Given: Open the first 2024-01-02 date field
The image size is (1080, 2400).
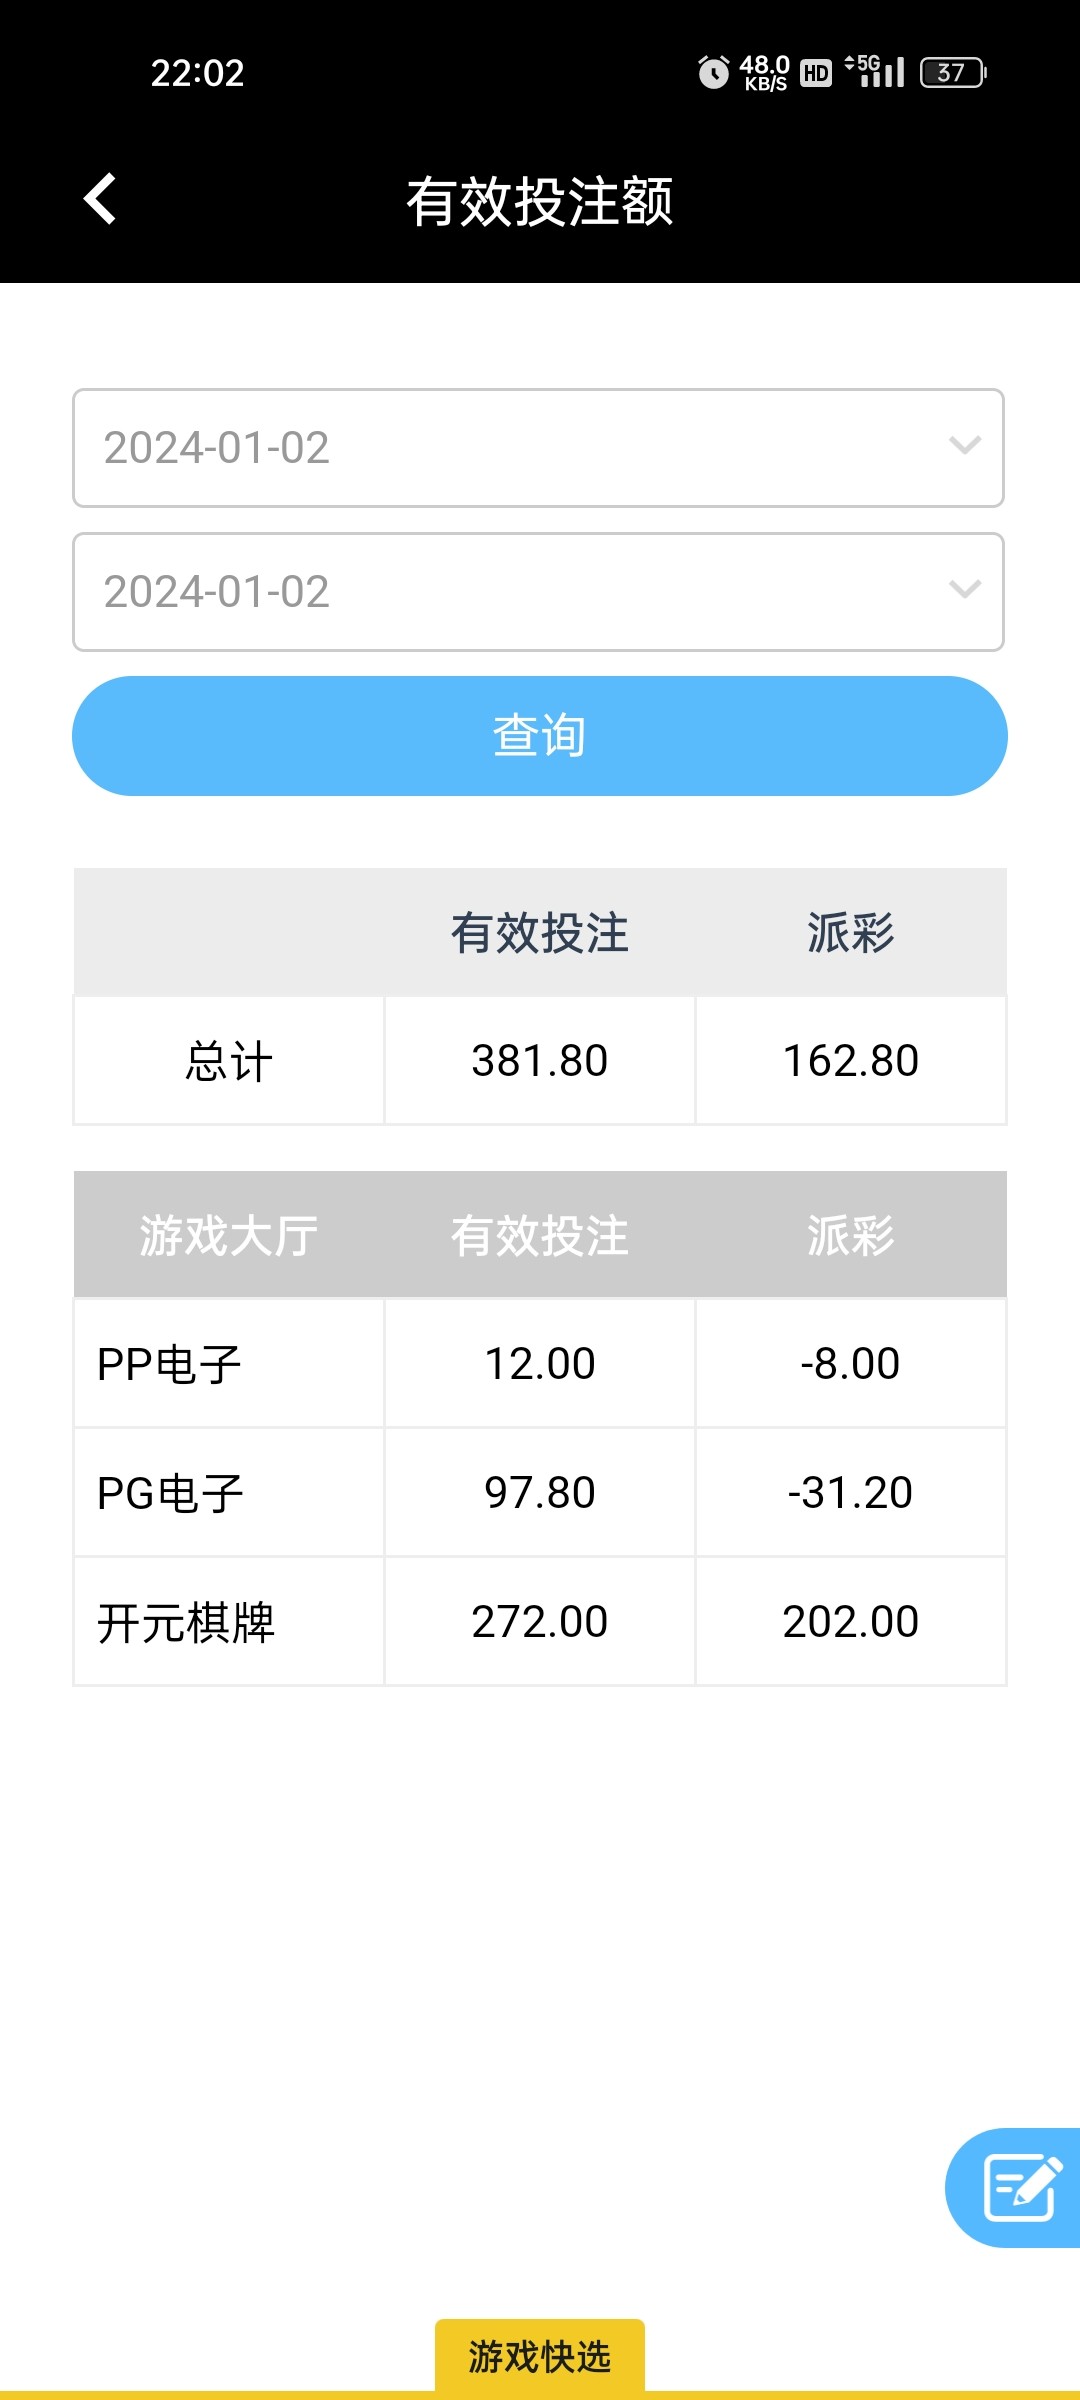Looking at the screenshot, I should (x=500, y=448).
